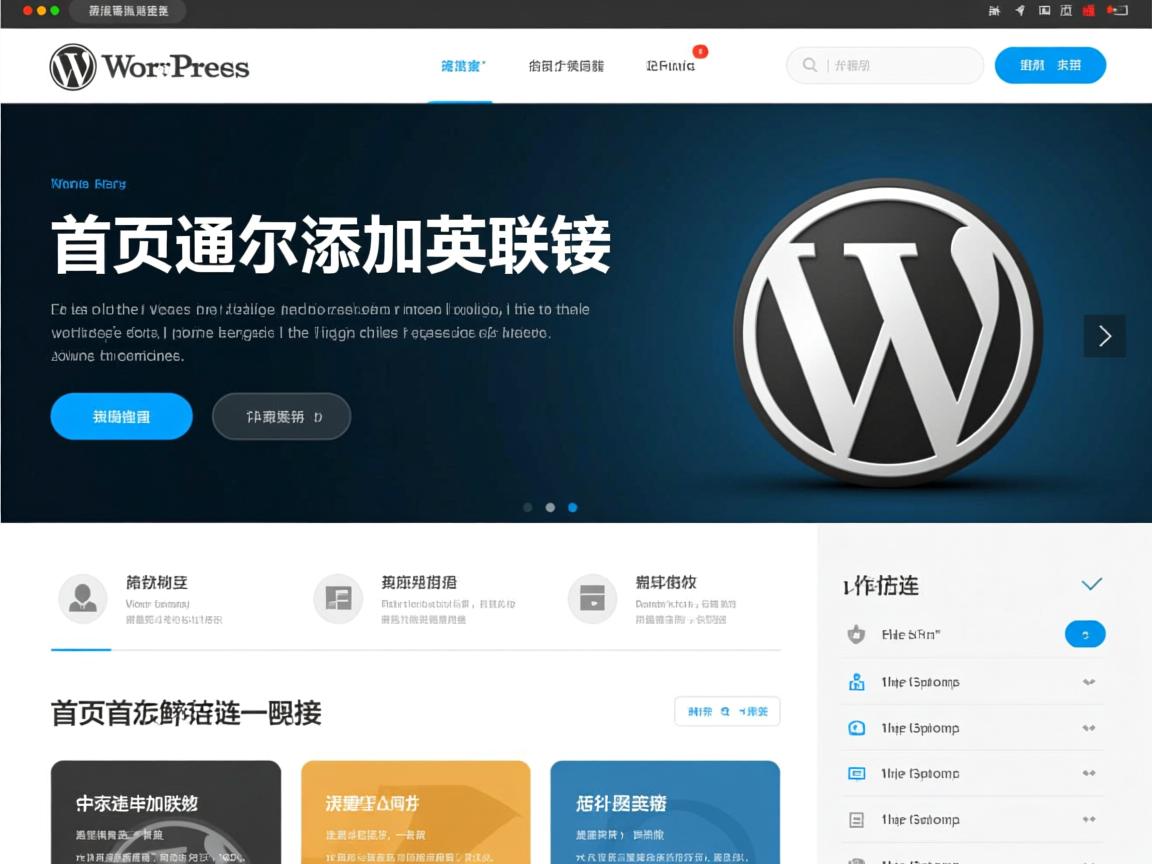Click the monitor icon in the sidebar list
Screen dimensions: 1152x864
(x=856, y=774)
